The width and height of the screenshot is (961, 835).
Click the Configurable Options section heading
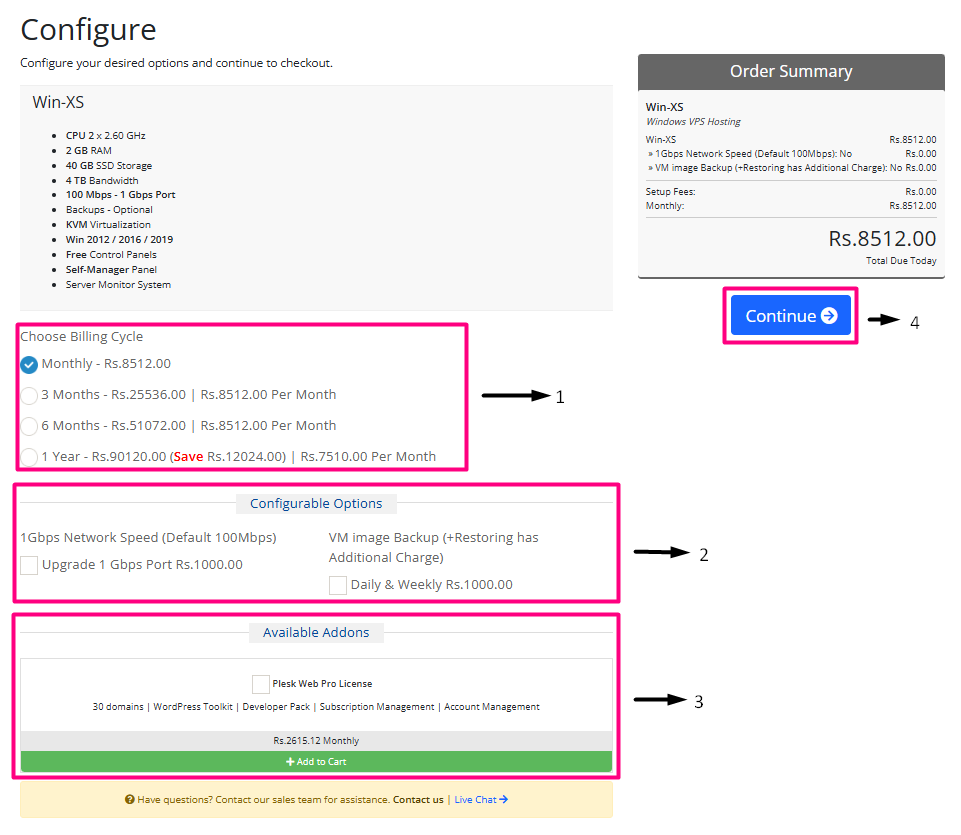tap(316, 503)
